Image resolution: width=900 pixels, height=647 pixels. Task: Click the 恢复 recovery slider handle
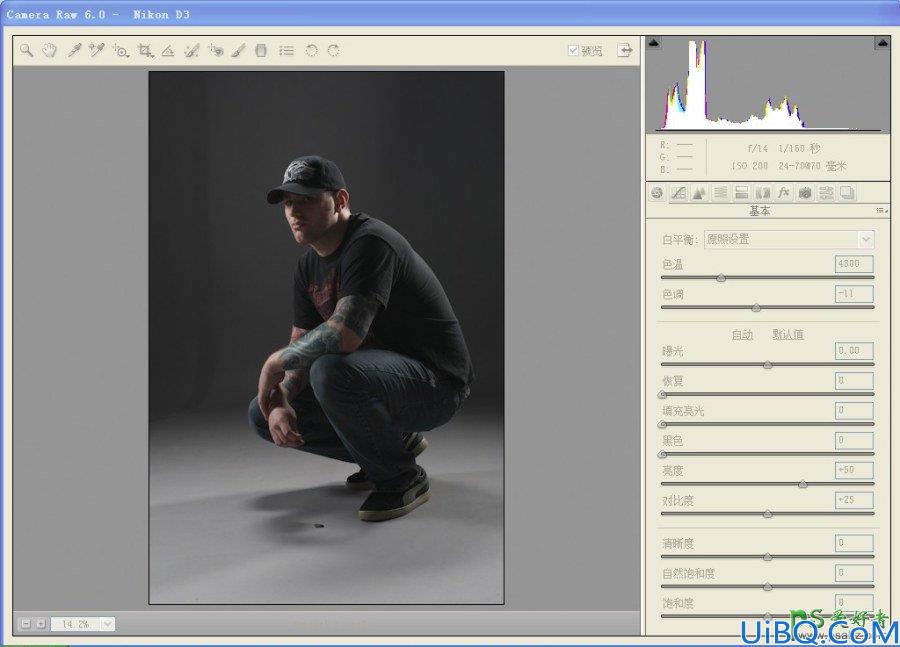pyautogui.click(x=662, y=394)
